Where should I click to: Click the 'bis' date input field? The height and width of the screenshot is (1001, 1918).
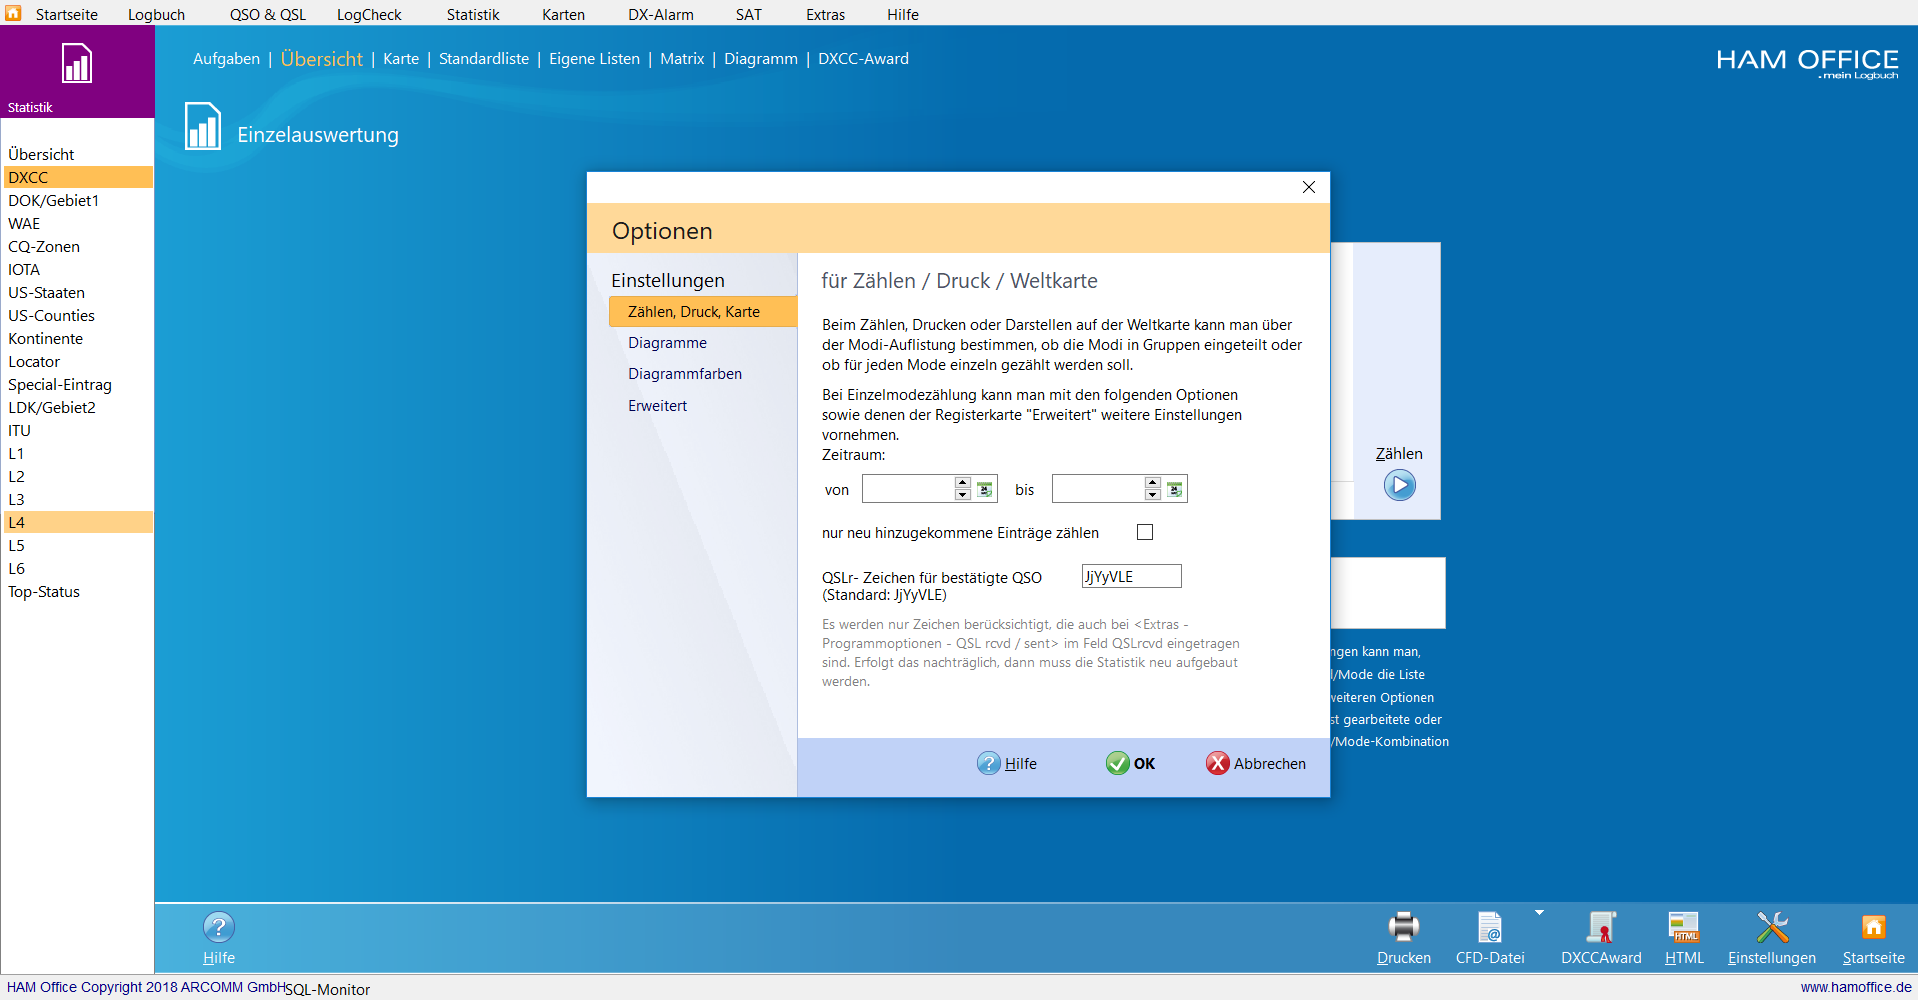click(1098, 489)
